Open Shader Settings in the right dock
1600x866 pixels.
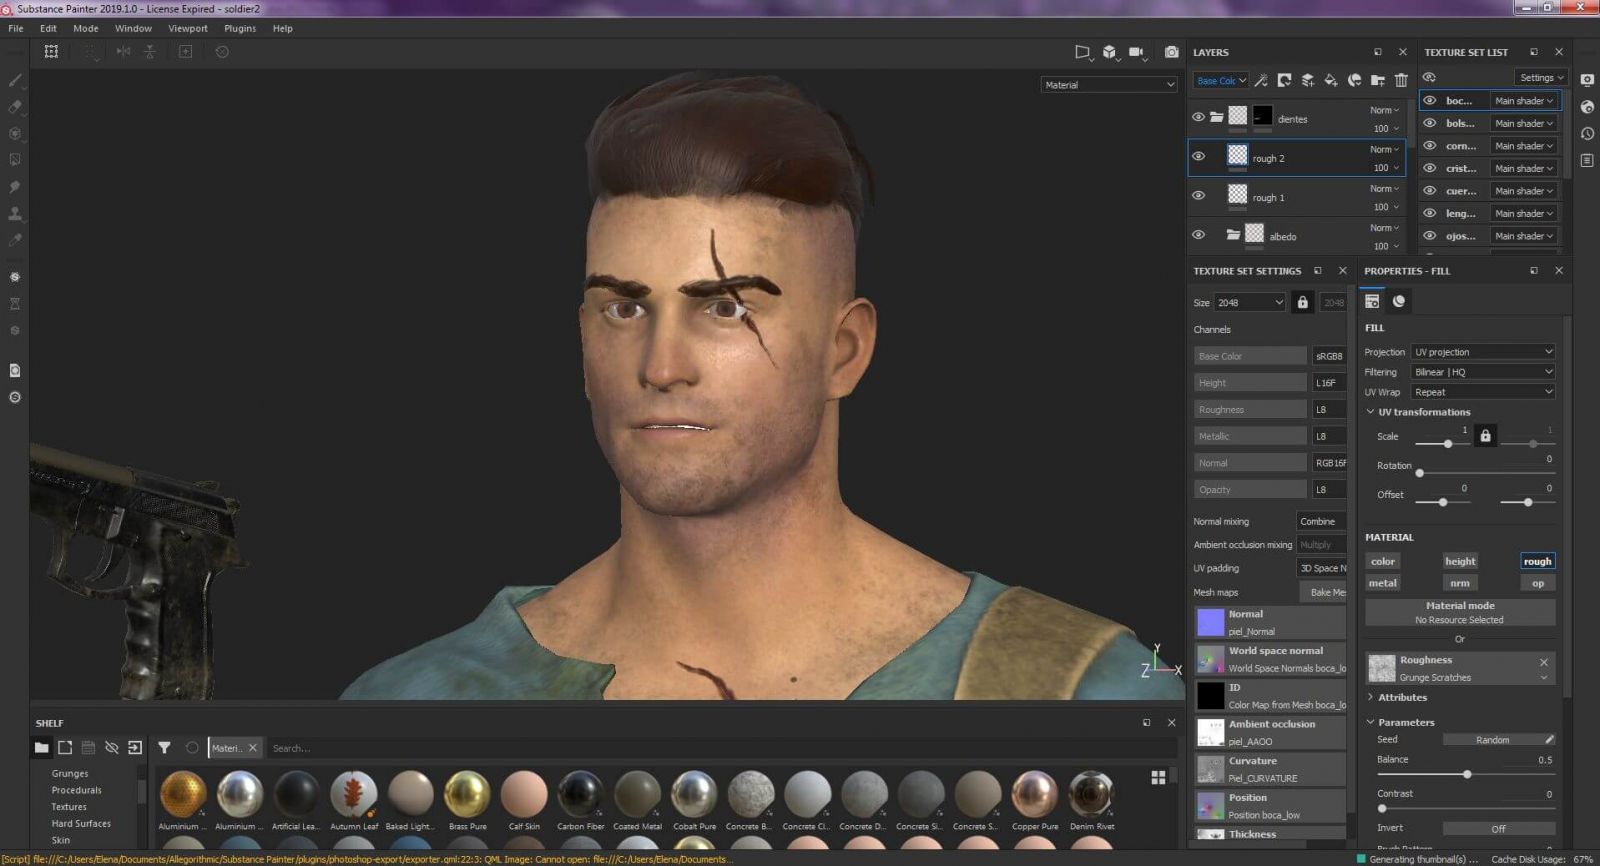coord(1587,107)
